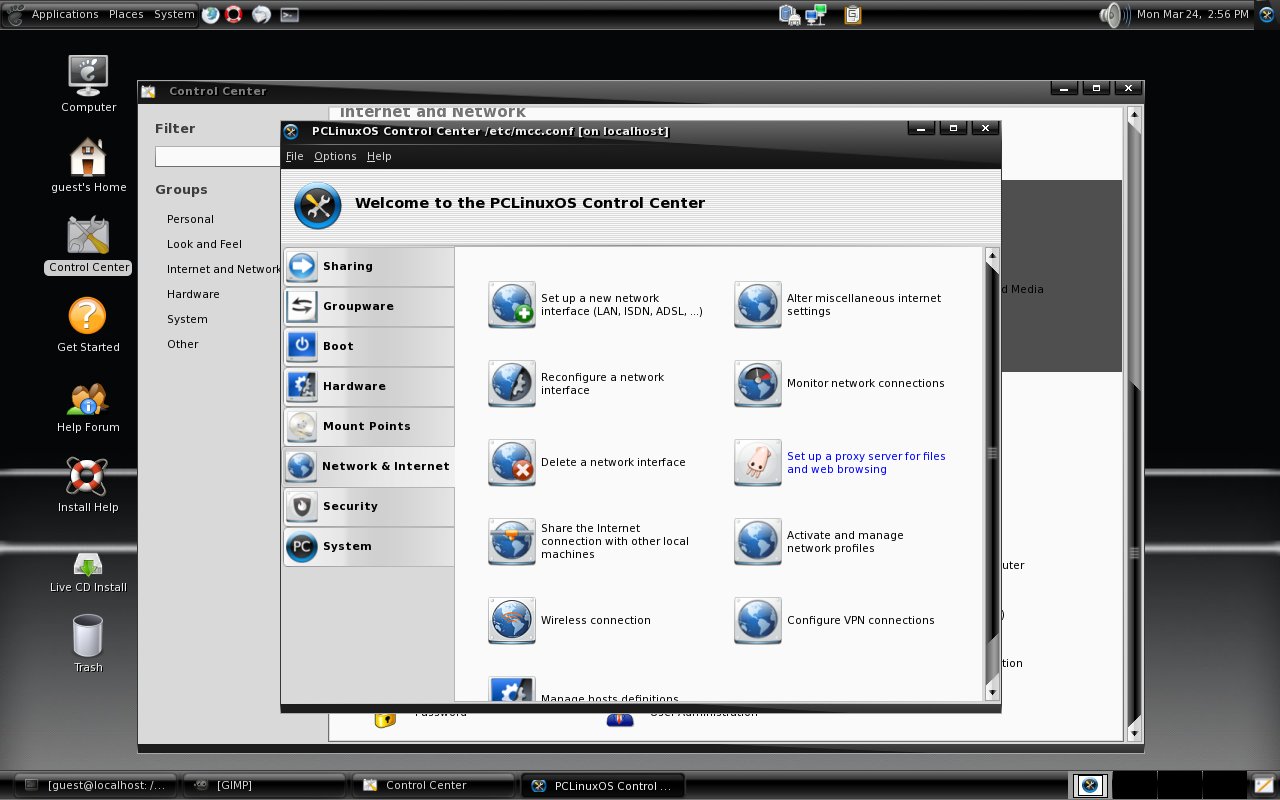Open the Help menu in PCLinuxOS Control Center
The width and height of the screenshot is (1280, 800).
click(379, 156)
